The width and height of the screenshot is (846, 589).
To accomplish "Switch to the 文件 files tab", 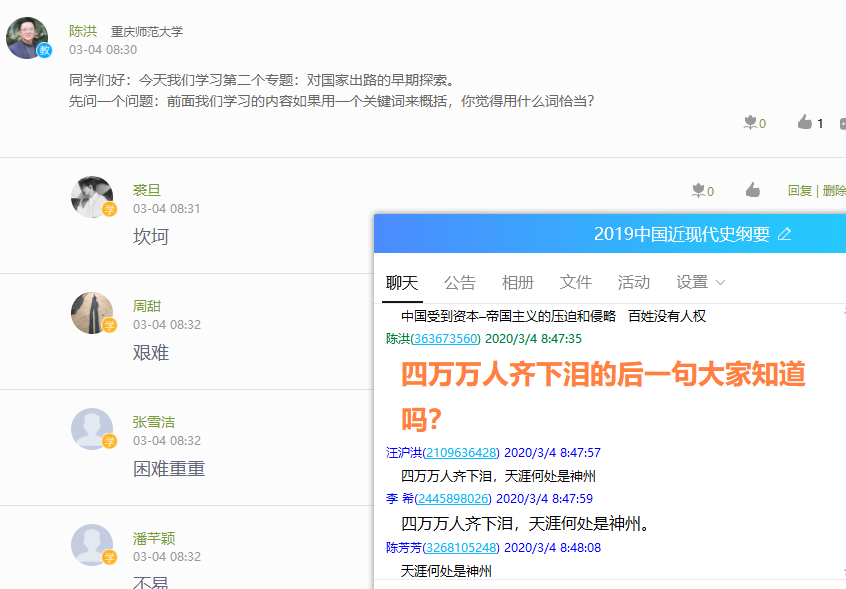I will click(x=576, y=282).
